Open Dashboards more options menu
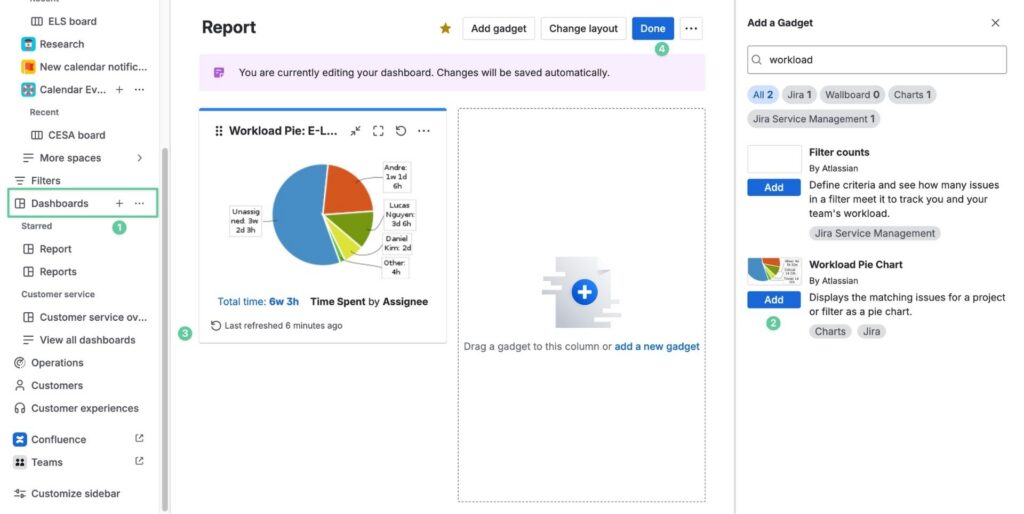The width and height of the screenshot is (1024, 514). (x=139, y=203)
